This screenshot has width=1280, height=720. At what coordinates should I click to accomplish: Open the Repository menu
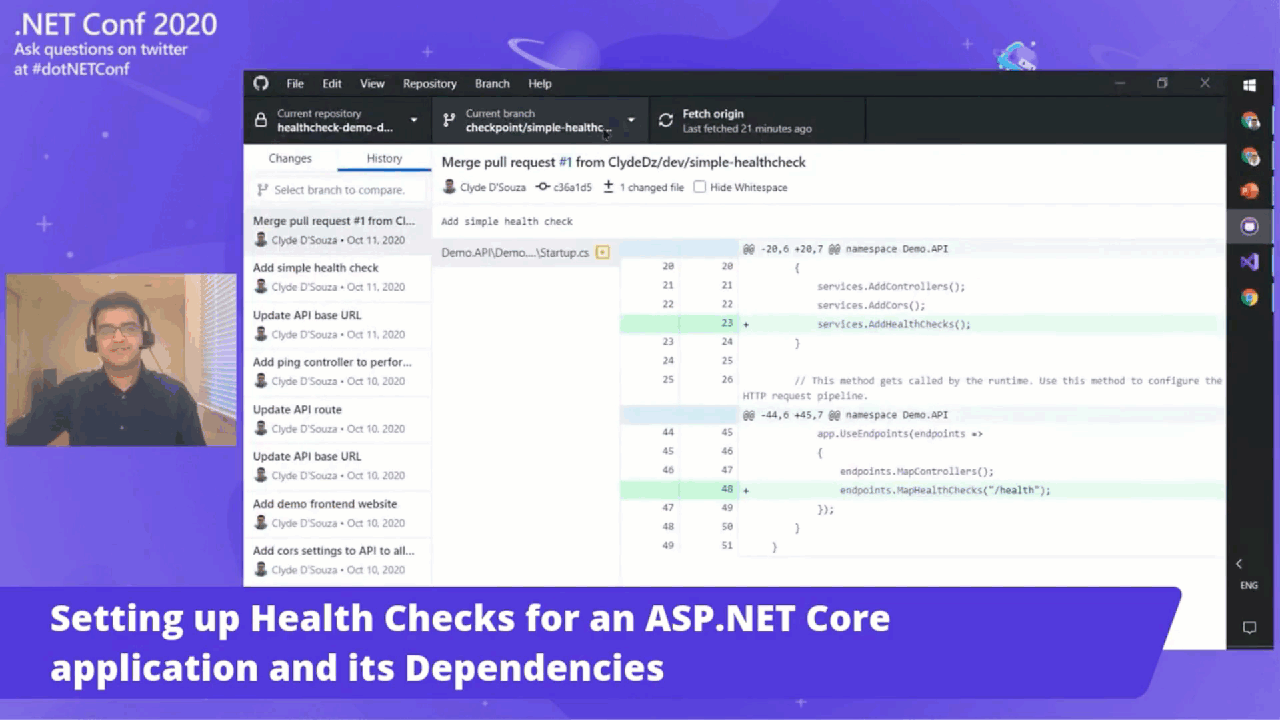tap(430, 84)
